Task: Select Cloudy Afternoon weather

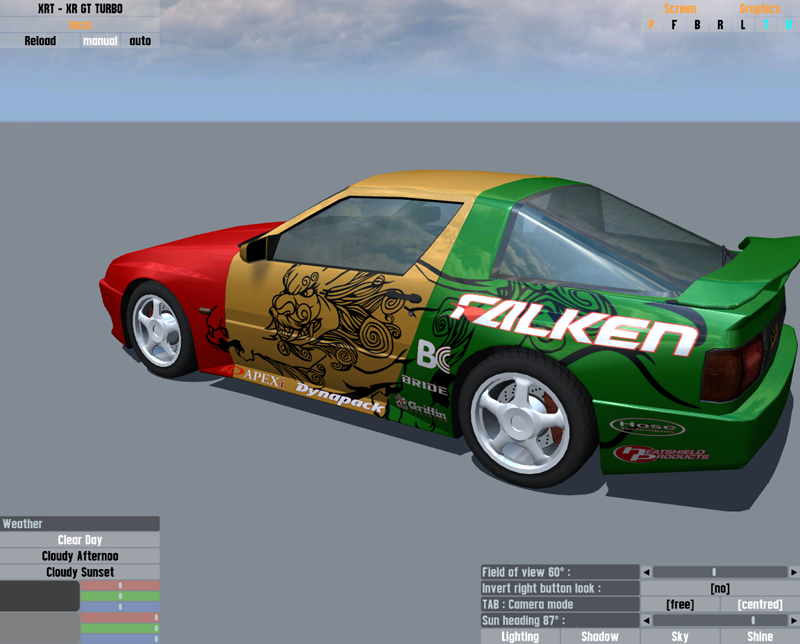Action: pyautogui.click(x=80, y=556)
